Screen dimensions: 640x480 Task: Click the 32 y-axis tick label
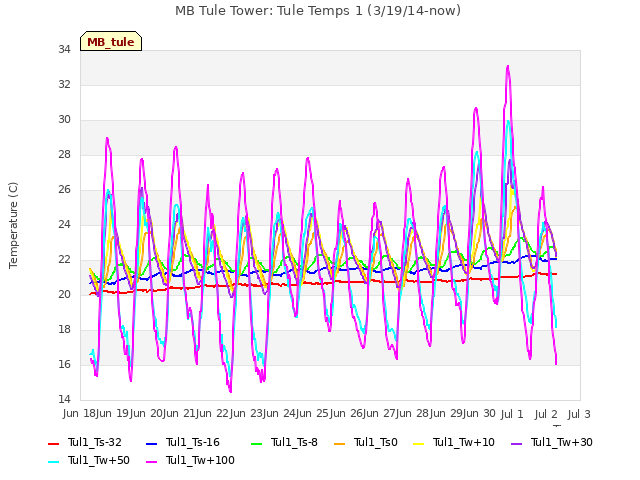pyautogui.click(x=64, y=84)
